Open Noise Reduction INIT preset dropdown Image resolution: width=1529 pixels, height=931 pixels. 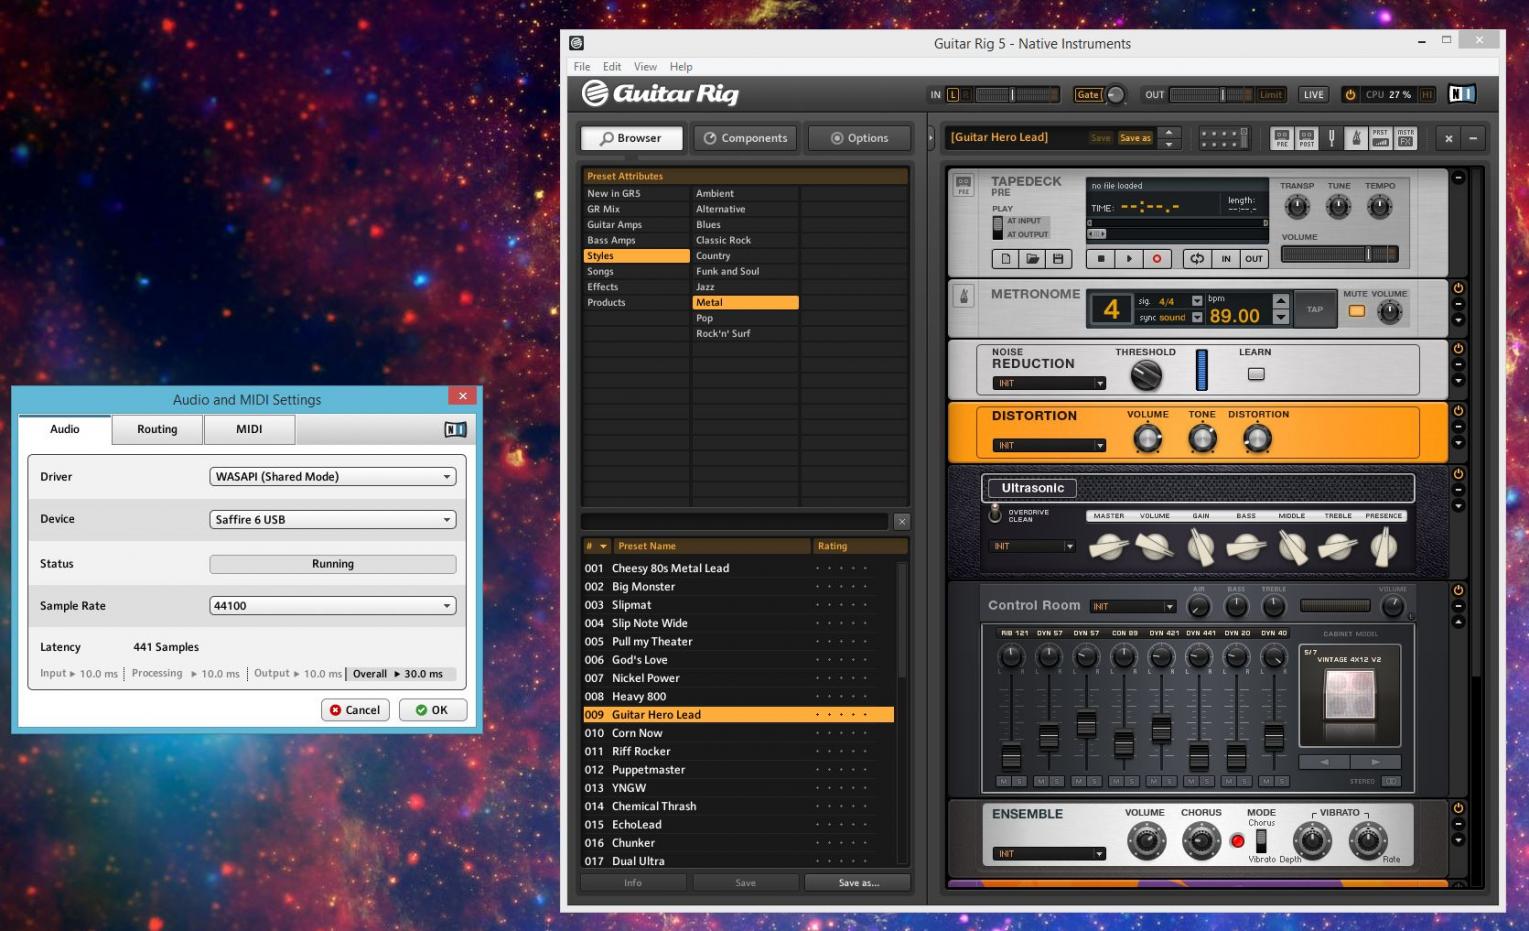click(1049, 383)
